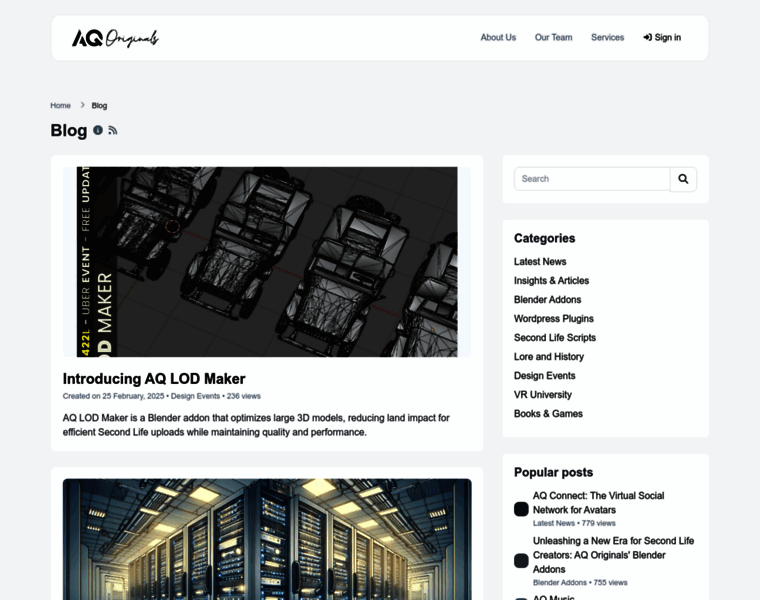Select Wordpress Plugins category
Viewport: 760px width, 600px height.
pos(554,318)
